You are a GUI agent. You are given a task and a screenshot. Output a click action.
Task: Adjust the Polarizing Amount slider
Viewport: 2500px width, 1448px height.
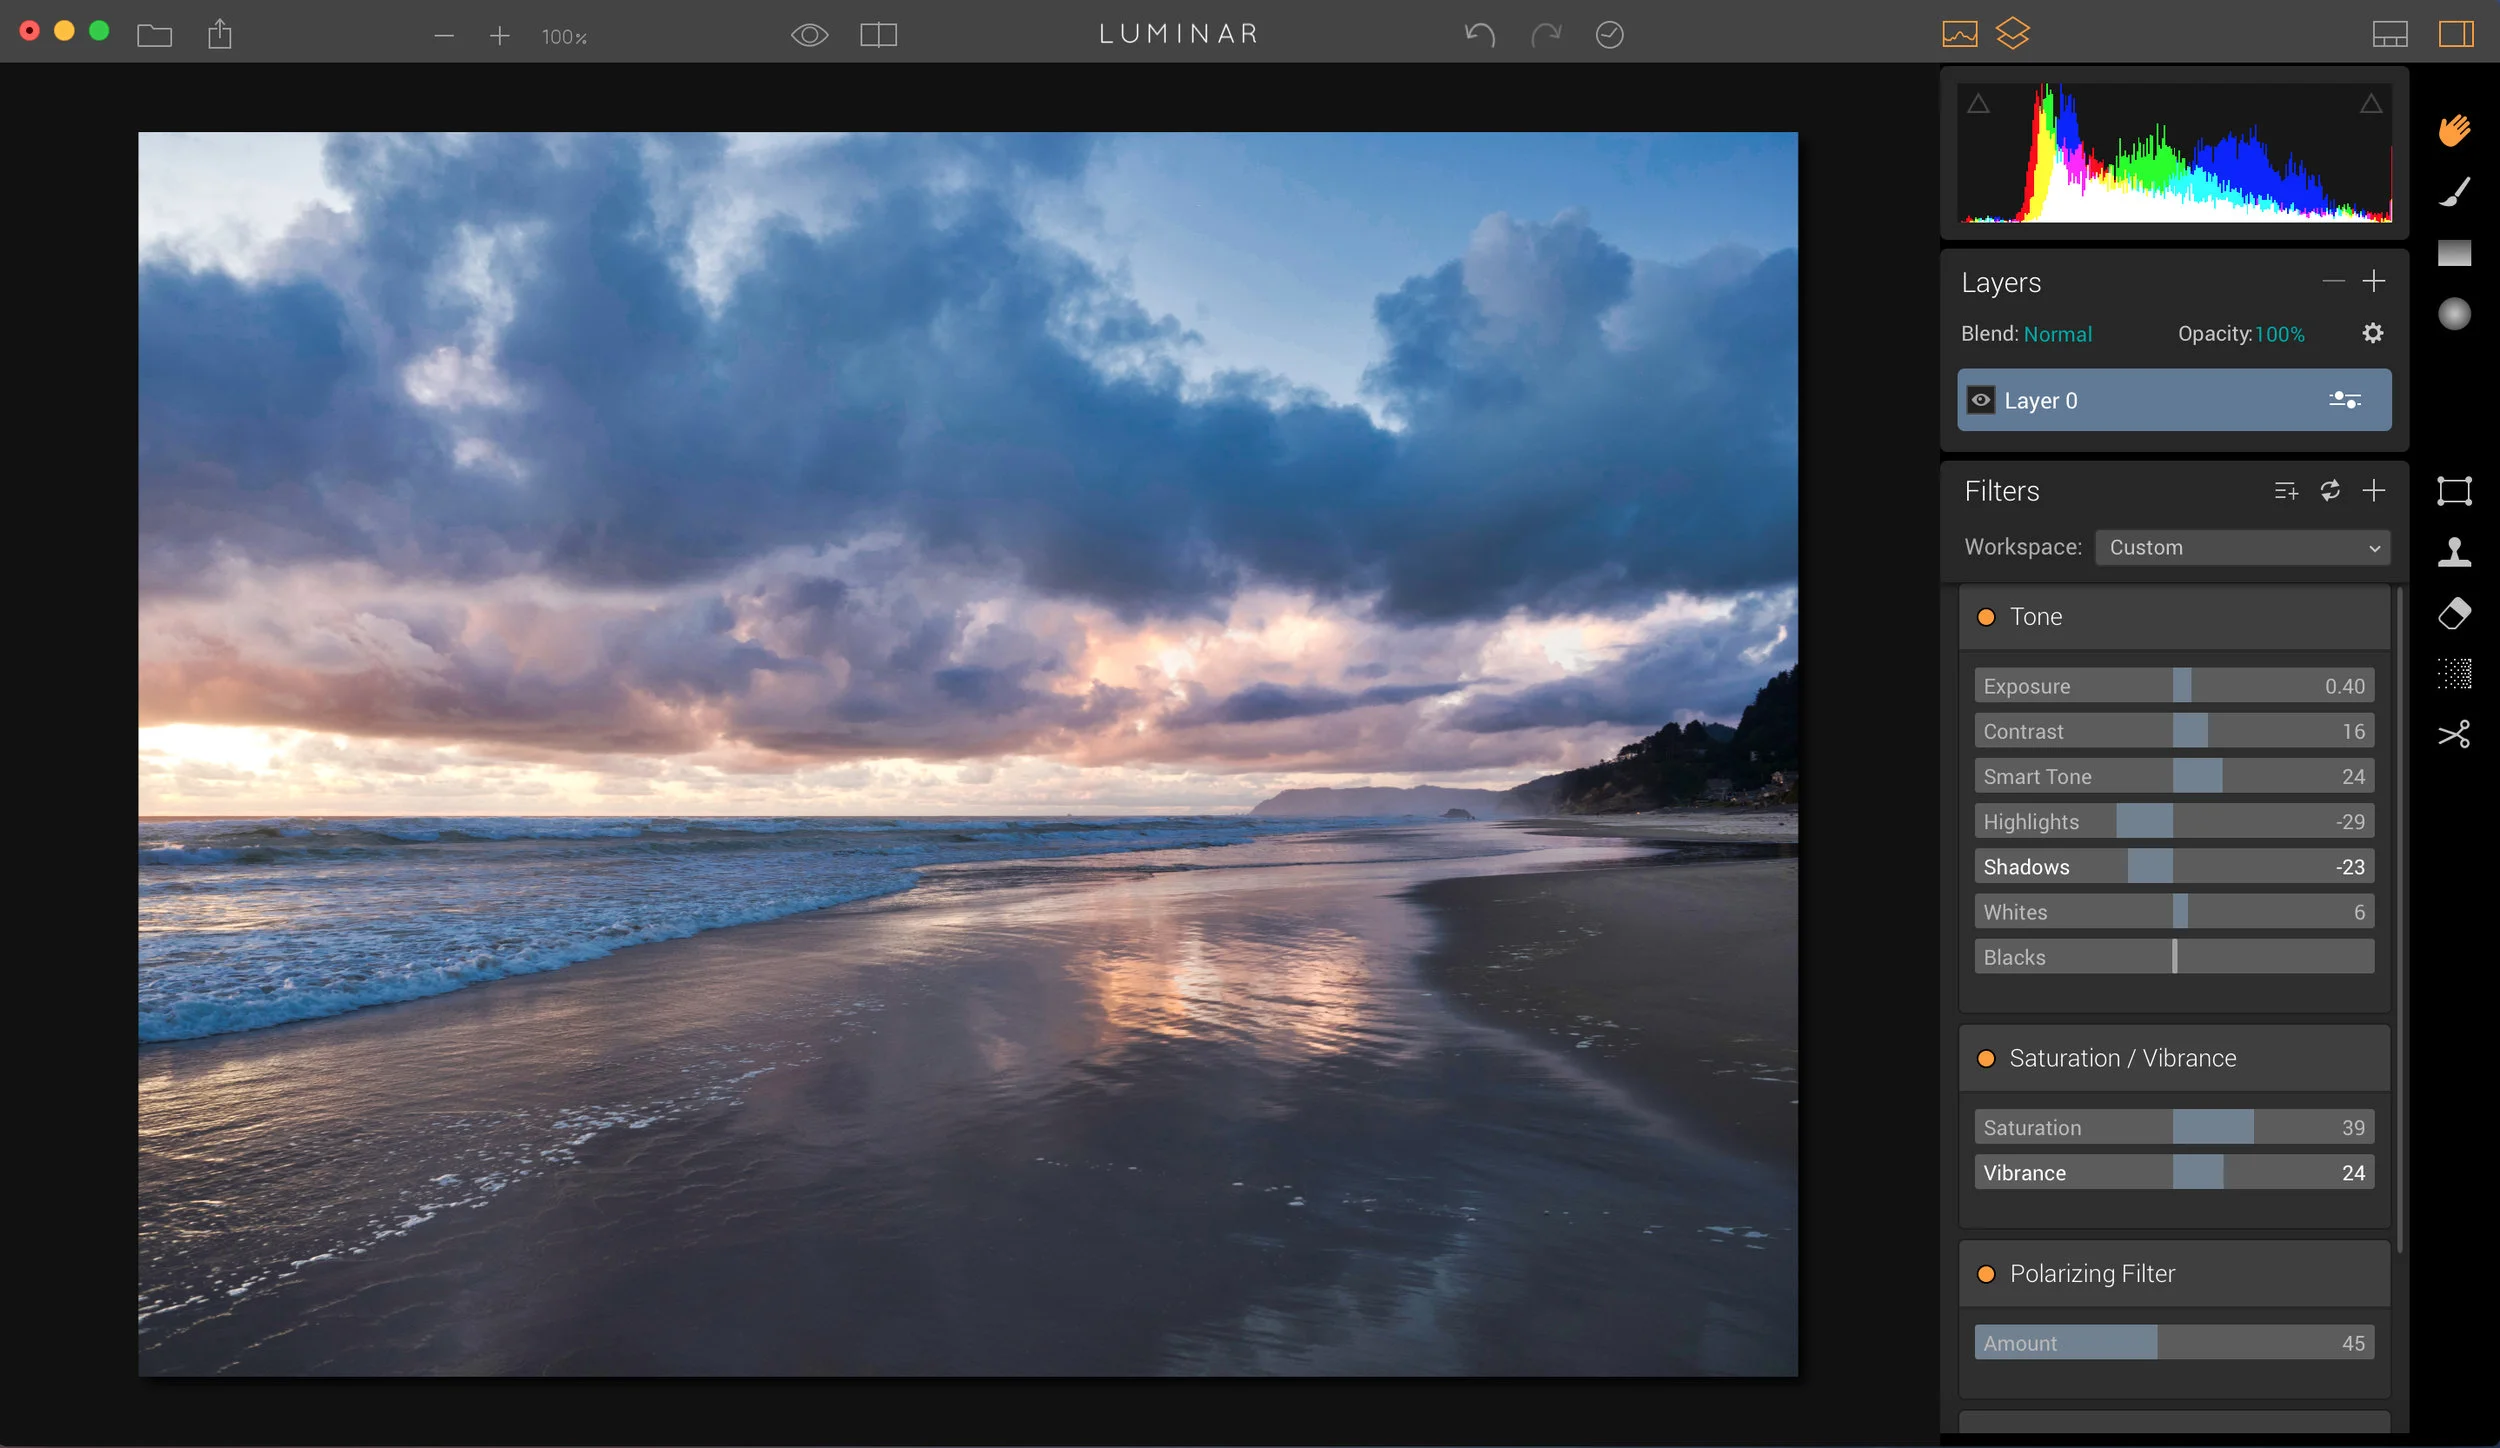2174,1343
